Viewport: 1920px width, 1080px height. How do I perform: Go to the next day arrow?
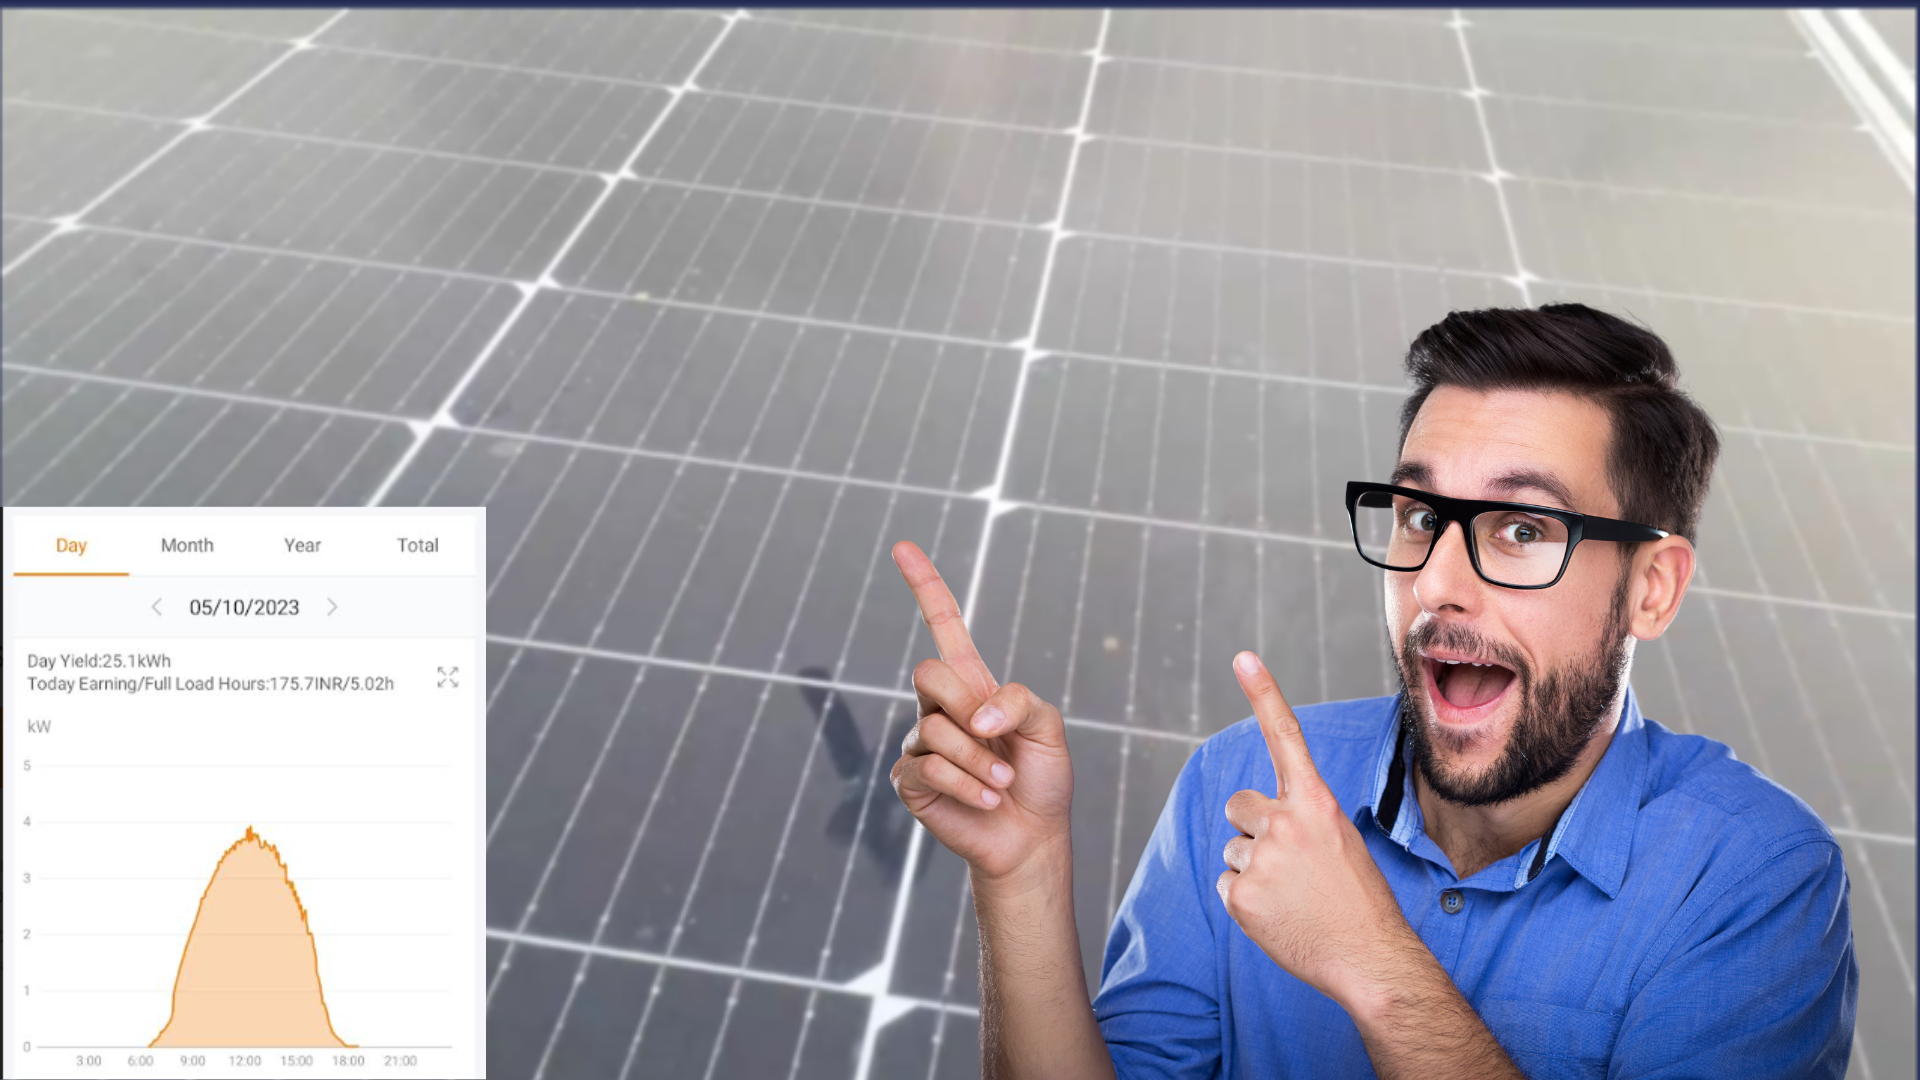click(x=332, y=607)
